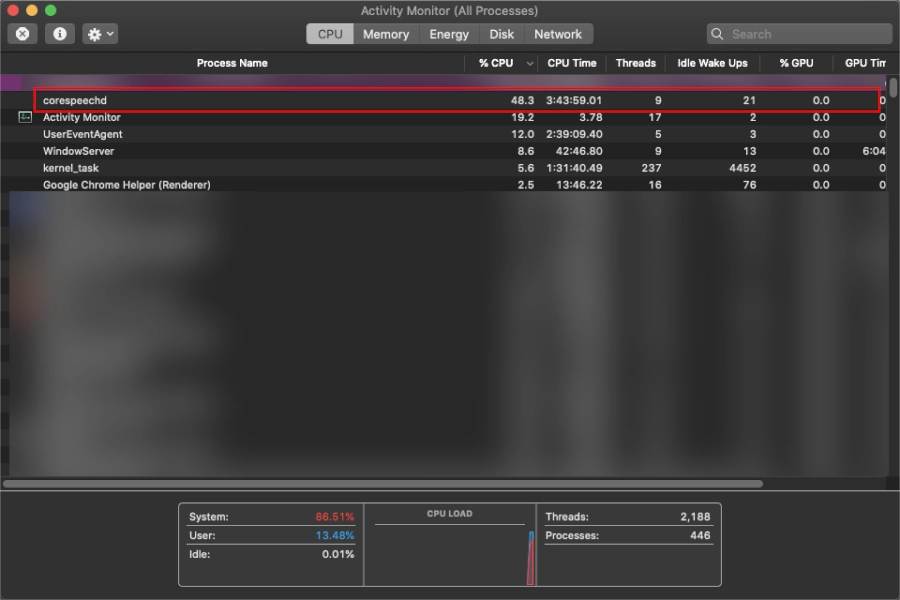Screen dimensions: 900x600
Task: Click the Idle Wake Ups column header
Action: (712, 63)
